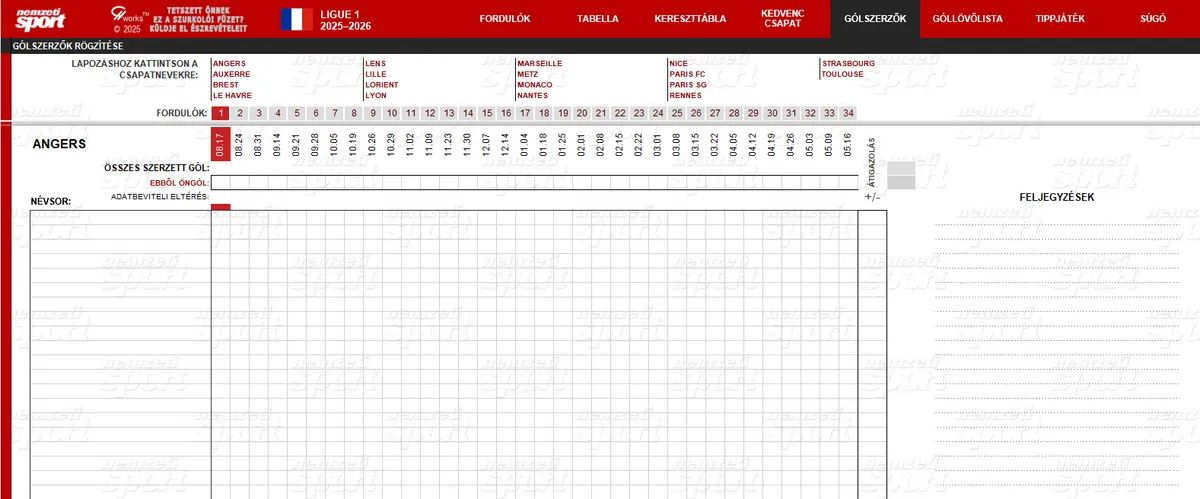Select round 12 button
Screen dimensions: 1200x499
click(429, 113)
